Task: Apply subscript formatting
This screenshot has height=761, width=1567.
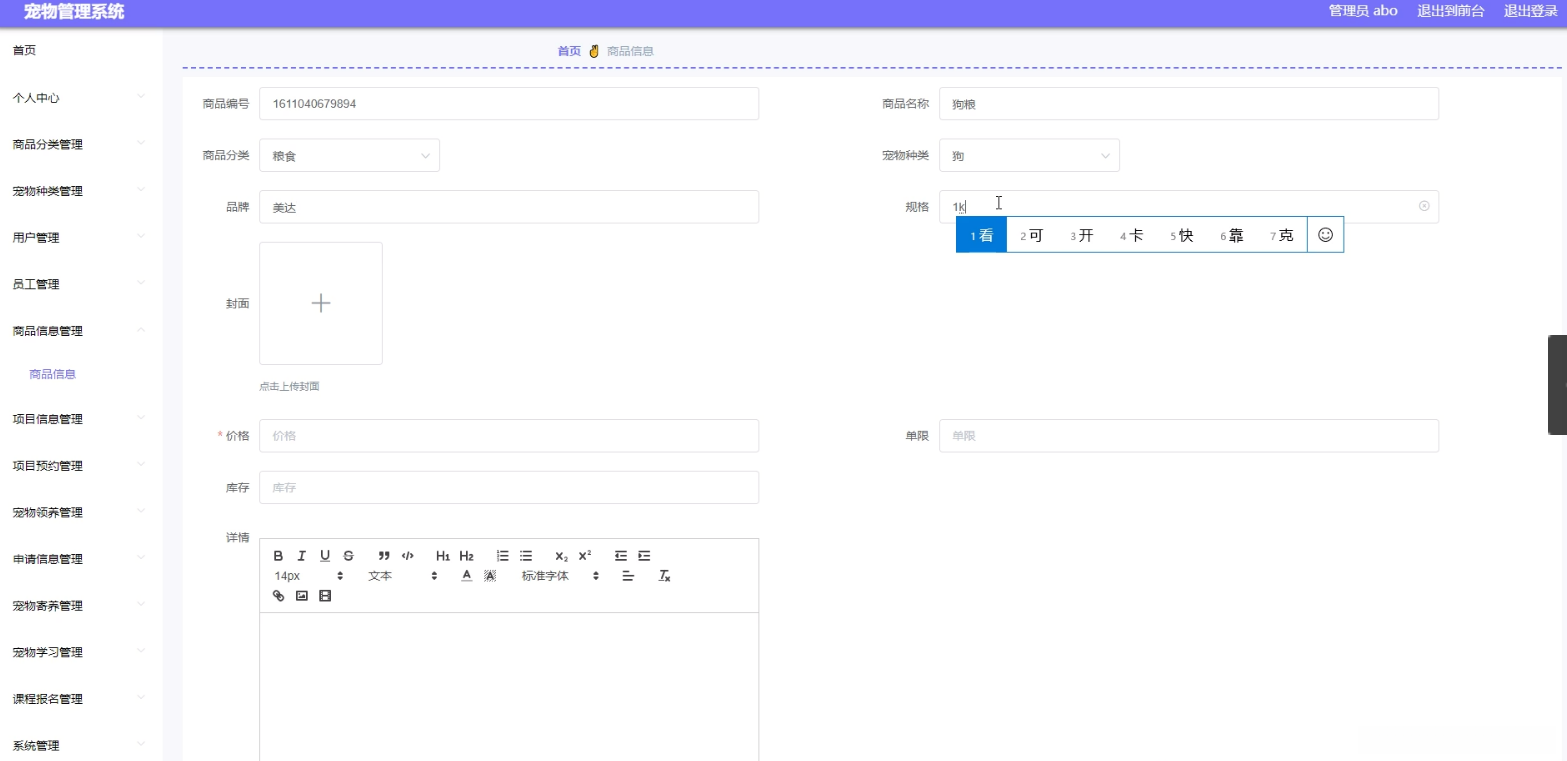Action: (561, 556)
